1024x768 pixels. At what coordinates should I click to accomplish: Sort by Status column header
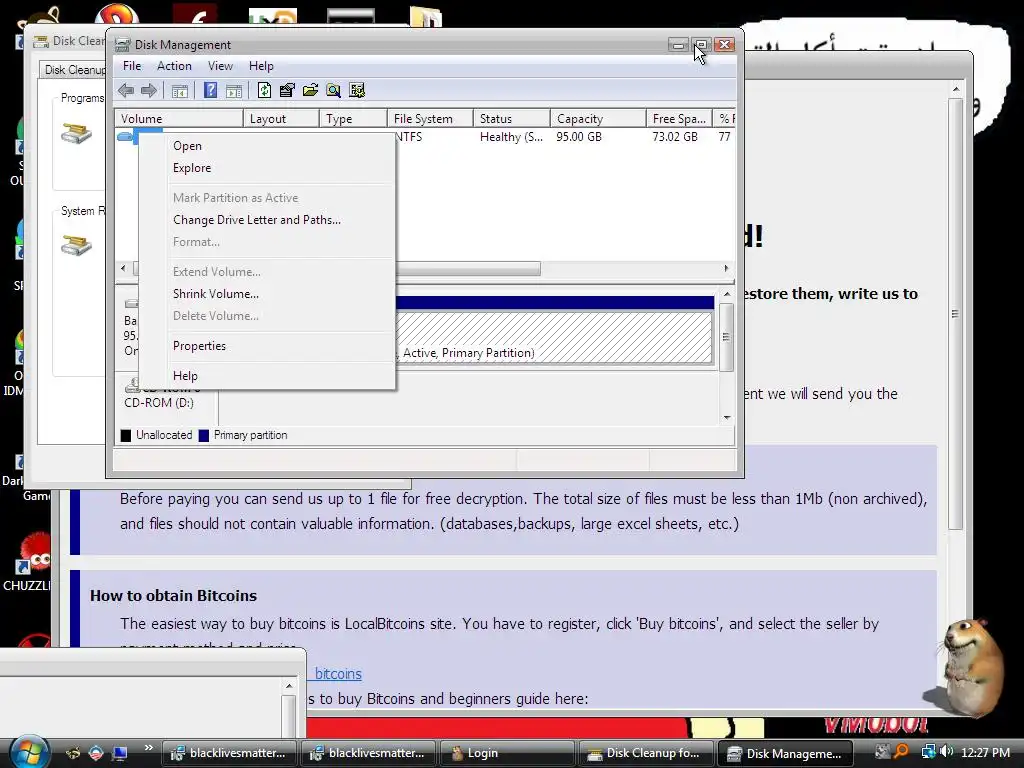[512, 118]
